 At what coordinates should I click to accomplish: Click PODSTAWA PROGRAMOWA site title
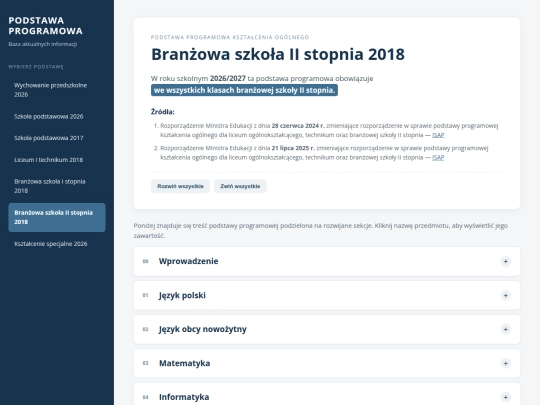click(x=45, y=26)
